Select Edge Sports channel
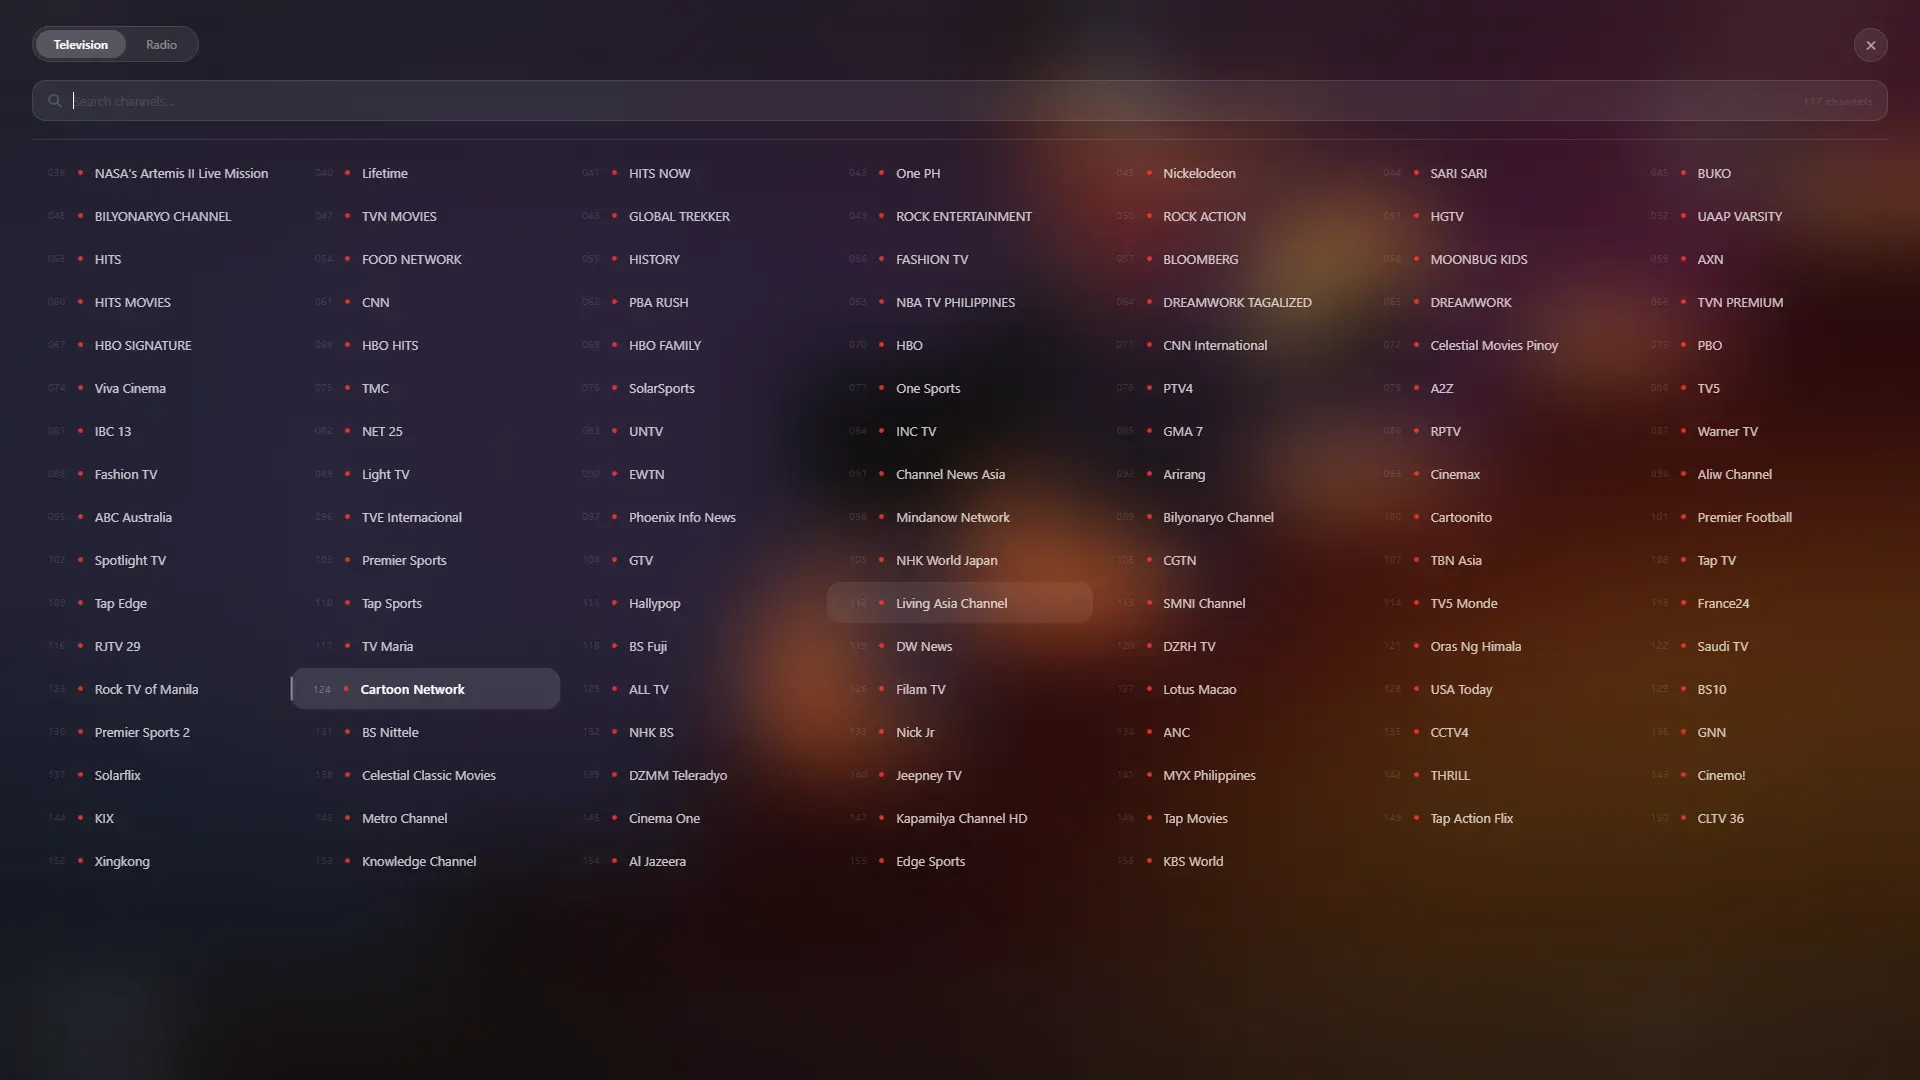Viewport: 1920px width, 1080px height. [x=959, y=861]
